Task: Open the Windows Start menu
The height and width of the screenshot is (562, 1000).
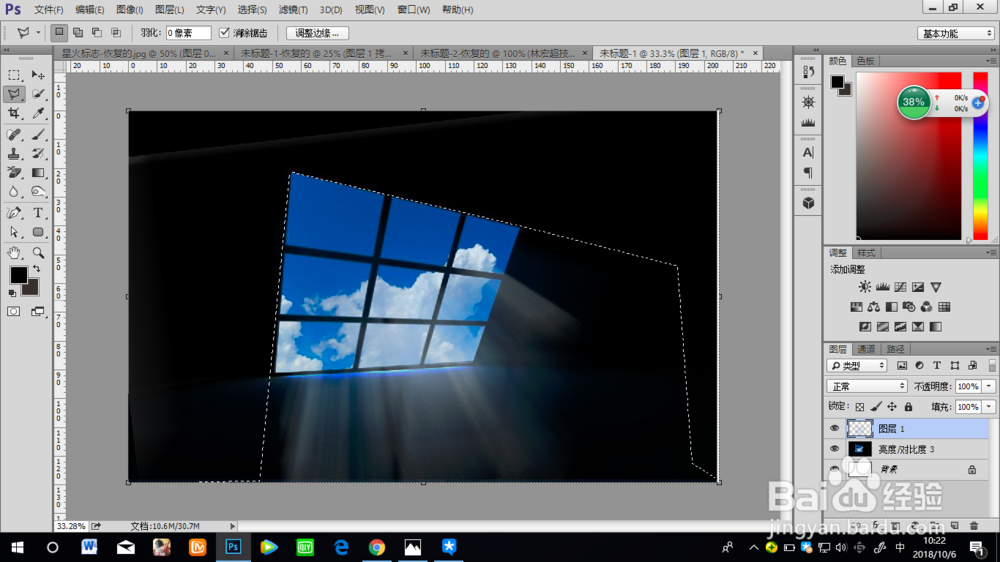Action: pyautogui.click(x=17, y=547)
